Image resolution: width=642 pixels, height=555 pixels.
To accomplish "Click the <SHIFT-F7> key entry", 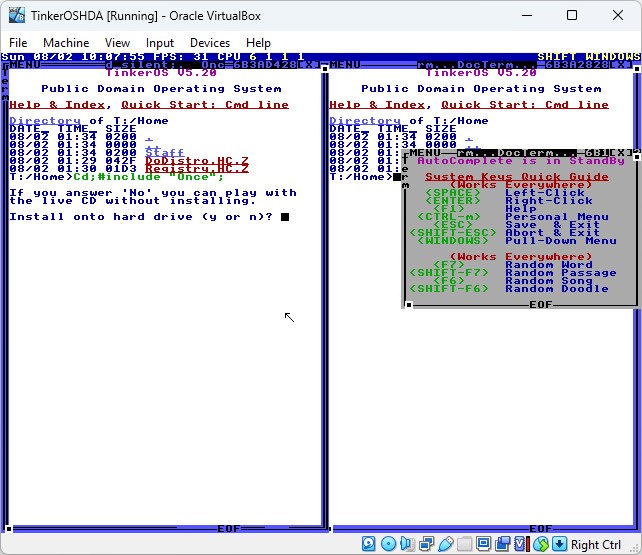I will 449,273.
